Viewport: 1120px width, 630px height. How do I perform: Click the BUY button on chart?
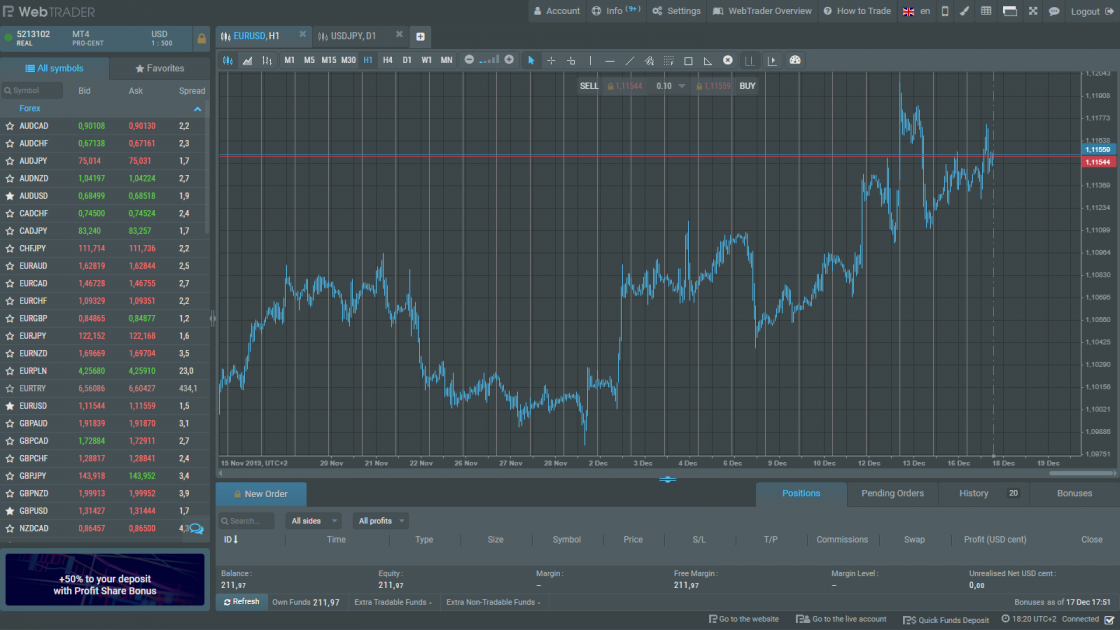coord(747,86)
